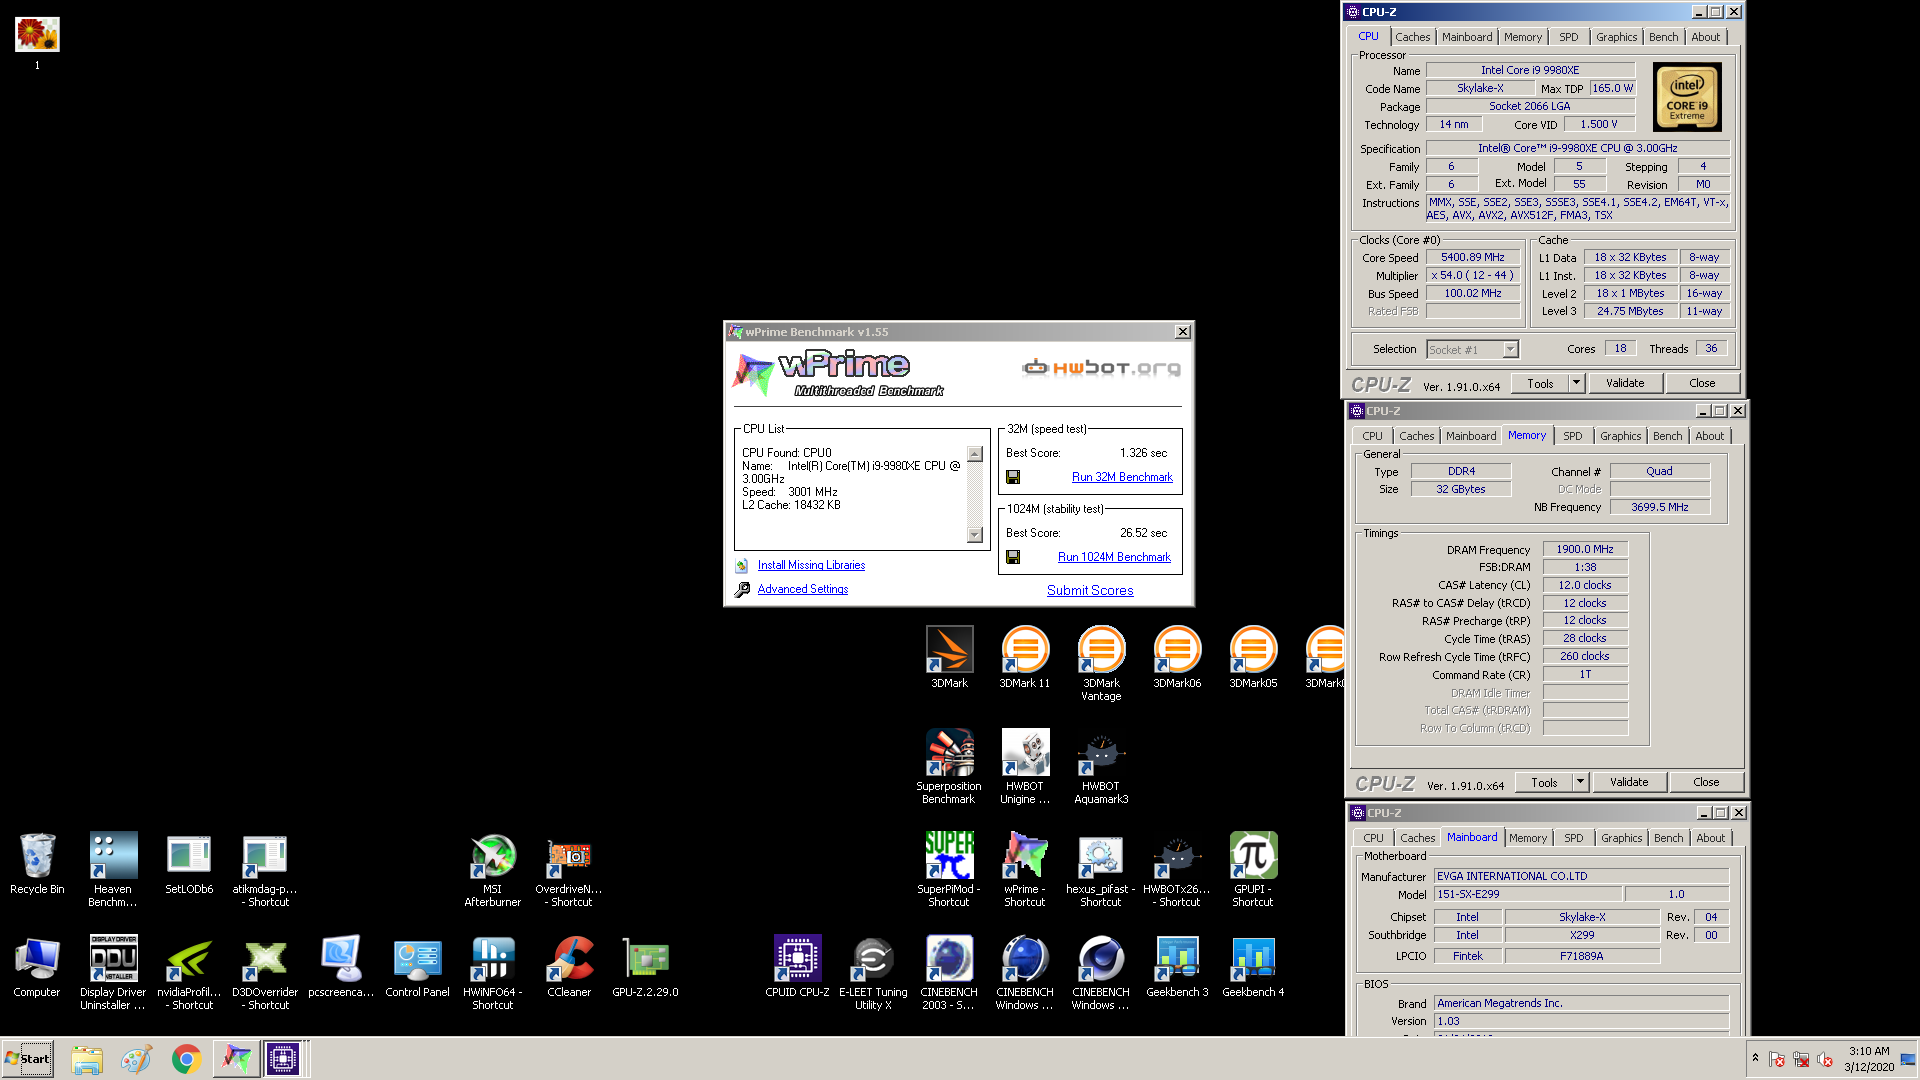Launch E-LEET Tuning Utility X
Viewport: 1920px width, 1080px height.
click(x=873, y=972)
